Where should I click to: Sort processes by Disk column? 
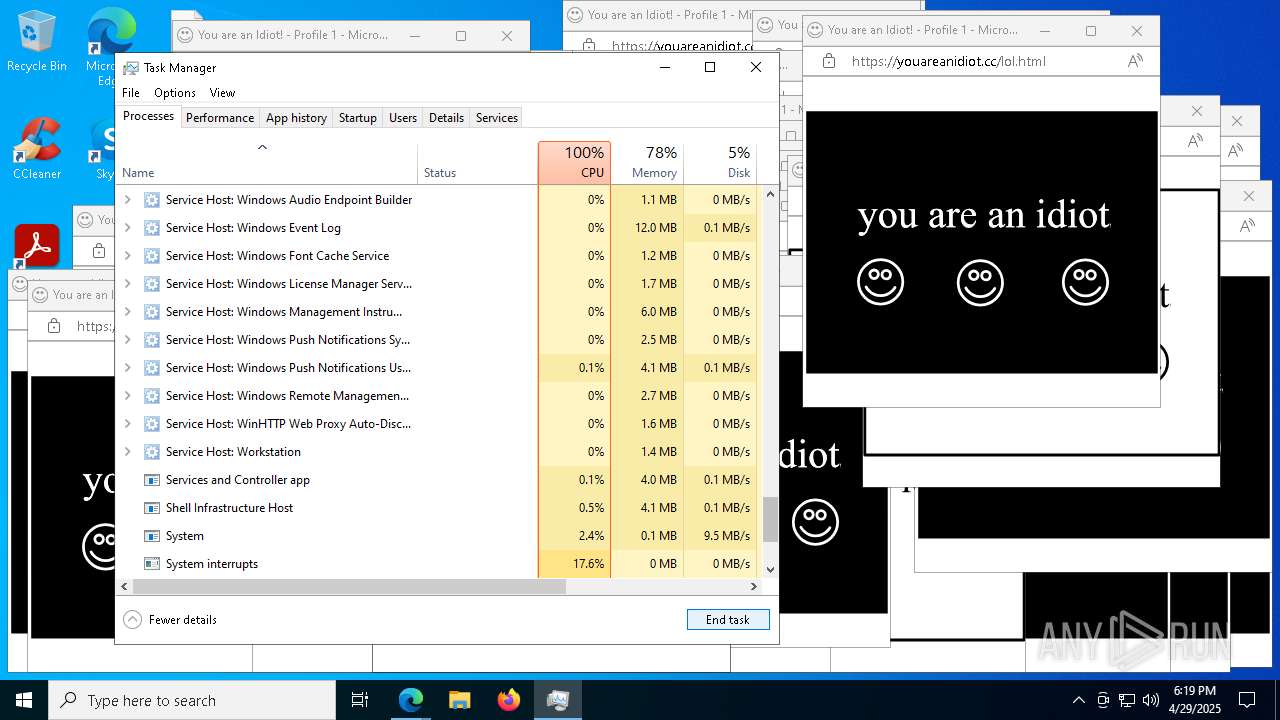click(720, 162)
